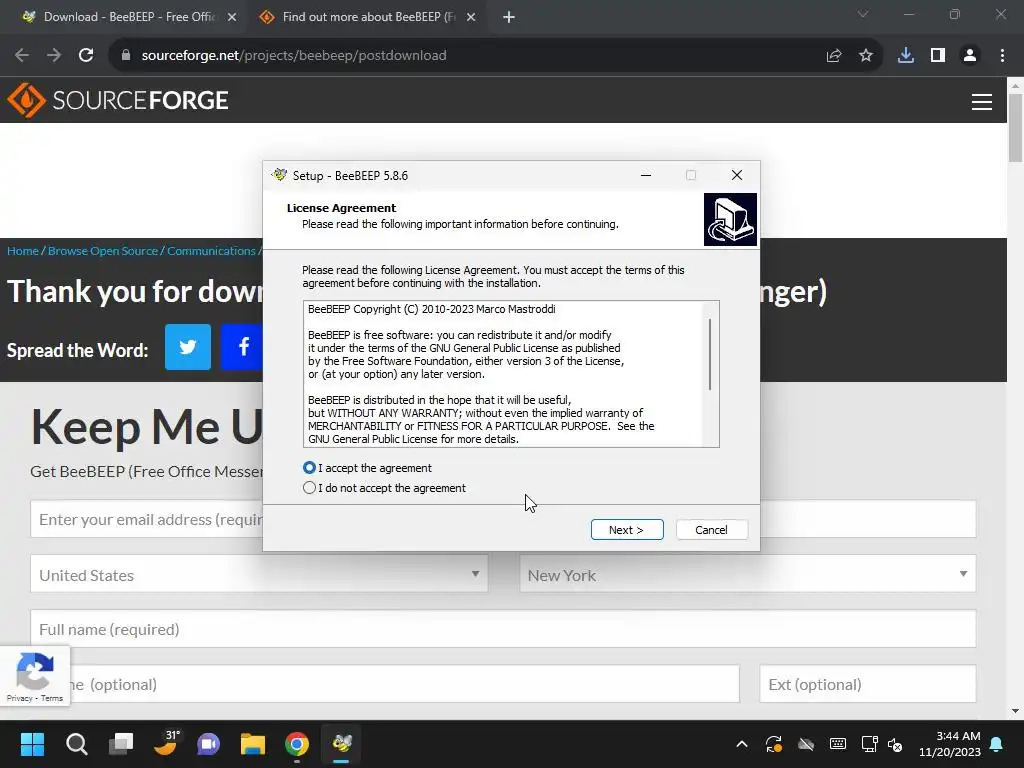Screen dimensions: 1024x768
Task: Cancel the BeeBEEP setup wizard
Action: 711,530
